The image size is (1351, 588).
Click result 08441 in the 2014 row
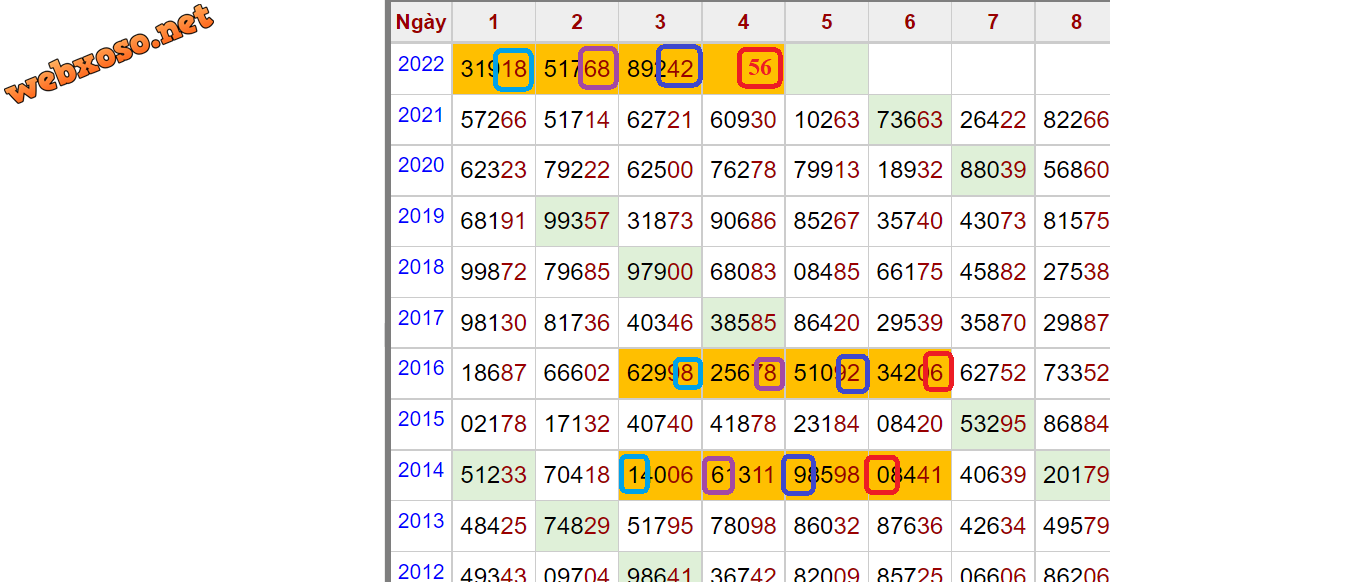[x=909, y=476]
